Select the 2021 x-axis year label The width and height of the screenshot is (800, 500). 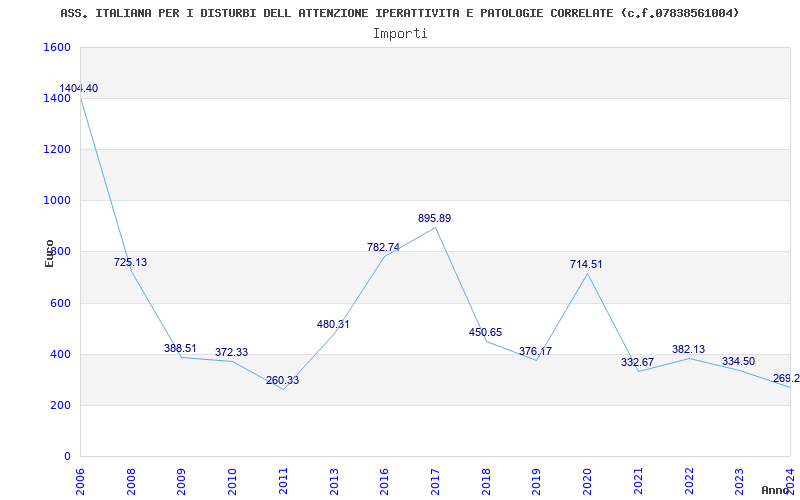pos(638,482)
